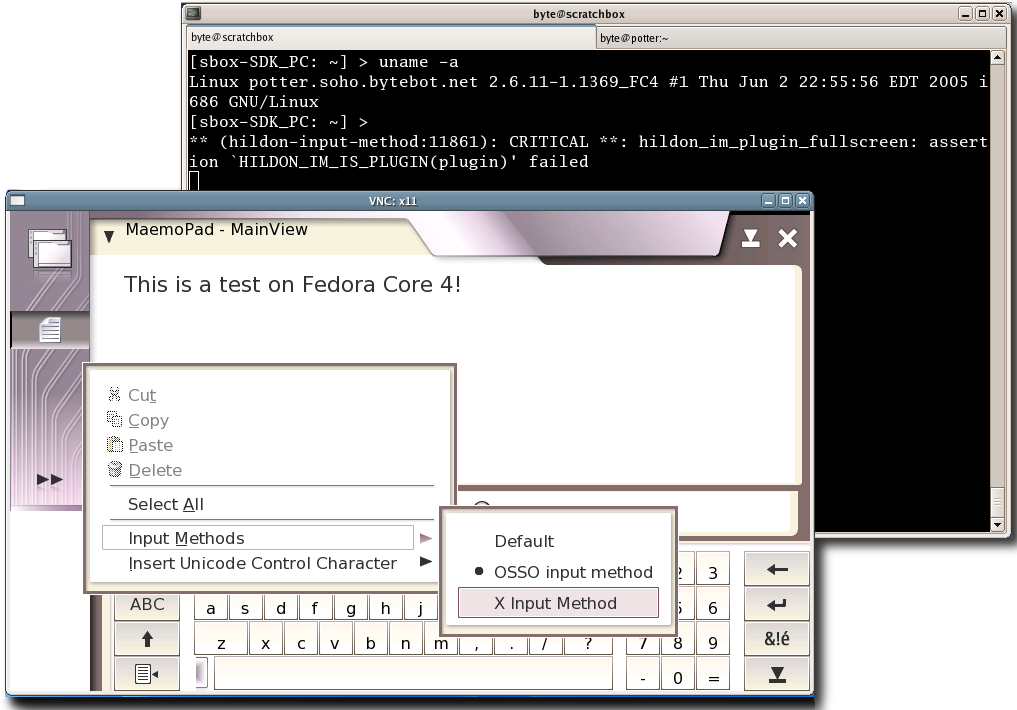Maximize the byte@scratchbox terminal window
Viewport: 1017px width, 710px height.
tap(982, 14)
